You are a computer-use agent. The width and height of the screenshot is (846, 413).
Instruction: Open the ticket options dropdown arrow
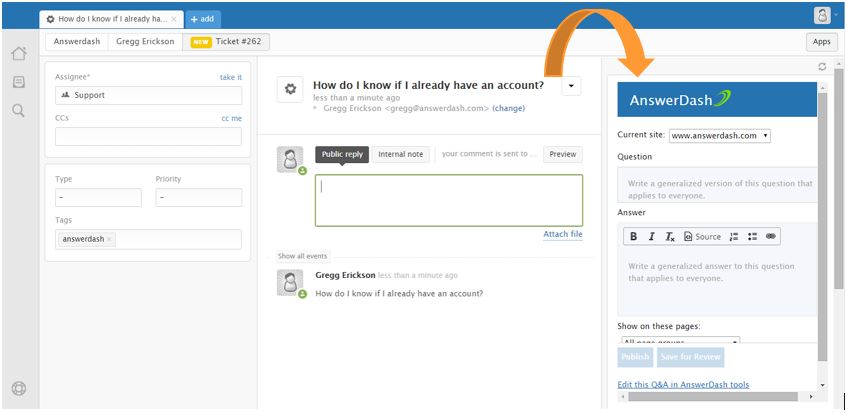pos(571,86)
